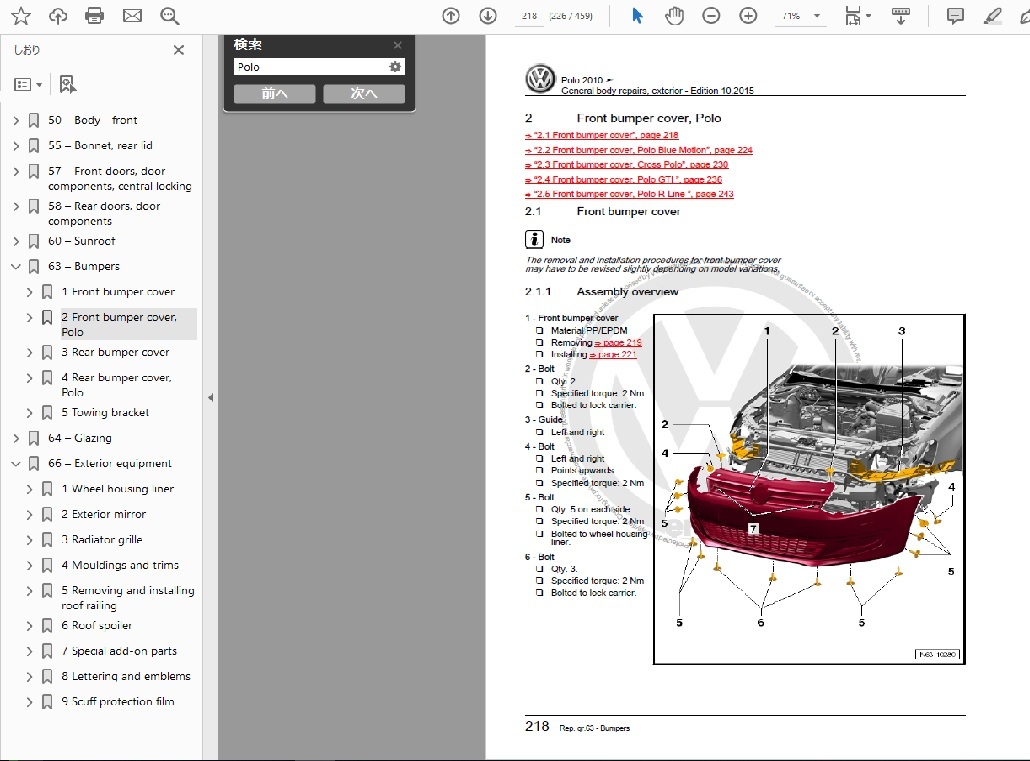Click the next result button 次へ
This screenshot has height=761, width=1030.
[364, 93]
